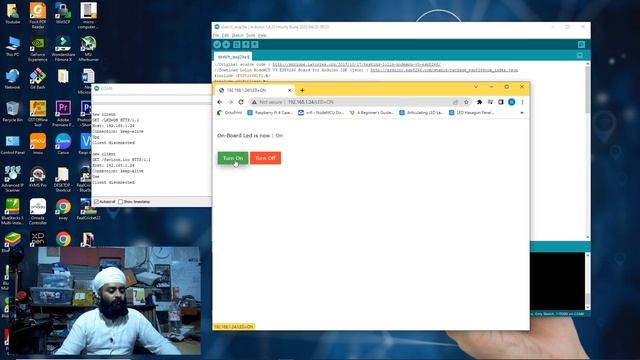The width and height of the screenshot is (640, 360).
Task: Select the MSI Afterburner desktop icon
Action: tap(88, 49)
